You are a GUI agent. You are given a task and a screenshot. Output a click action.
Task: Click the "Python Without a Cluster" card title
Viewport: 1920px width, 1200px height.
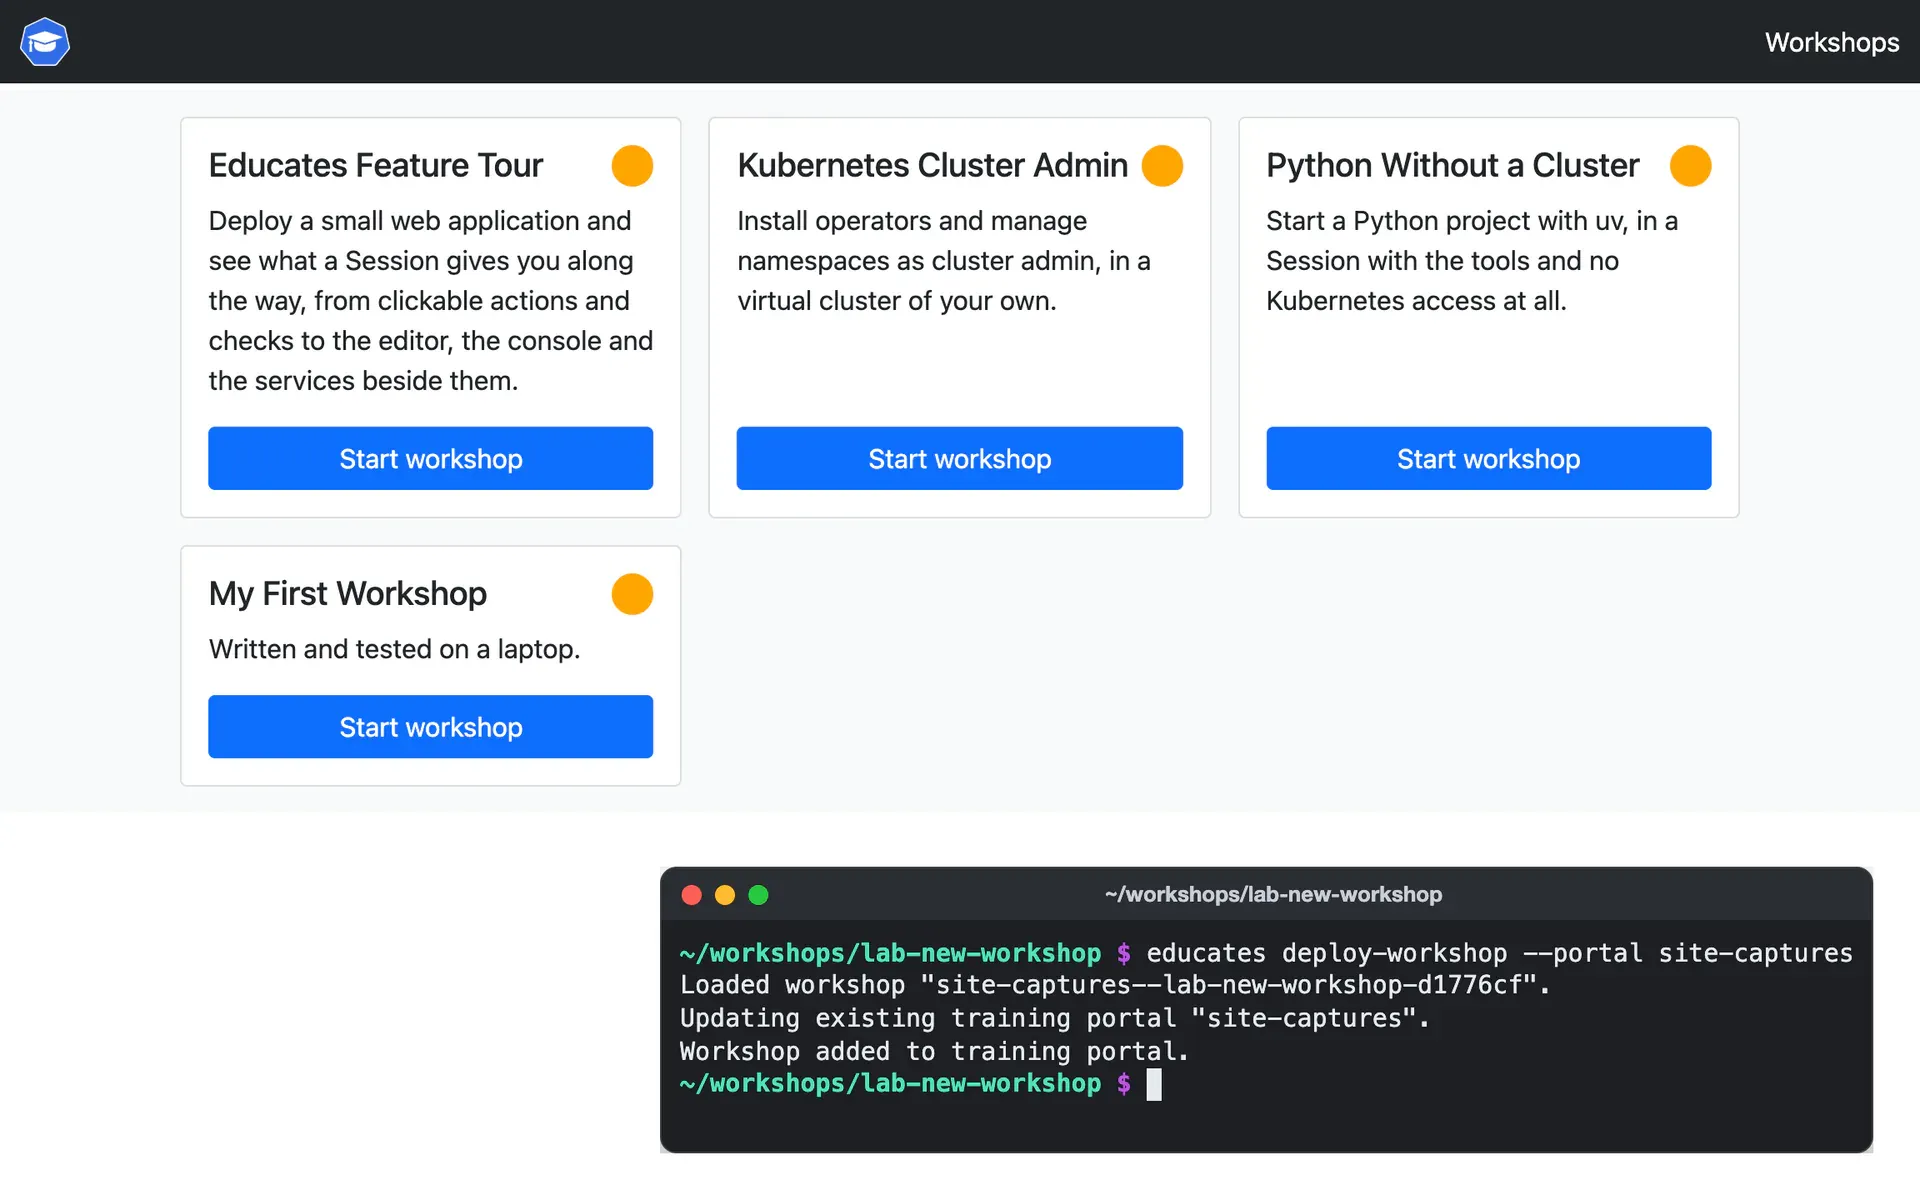[x=1452, y=165]
